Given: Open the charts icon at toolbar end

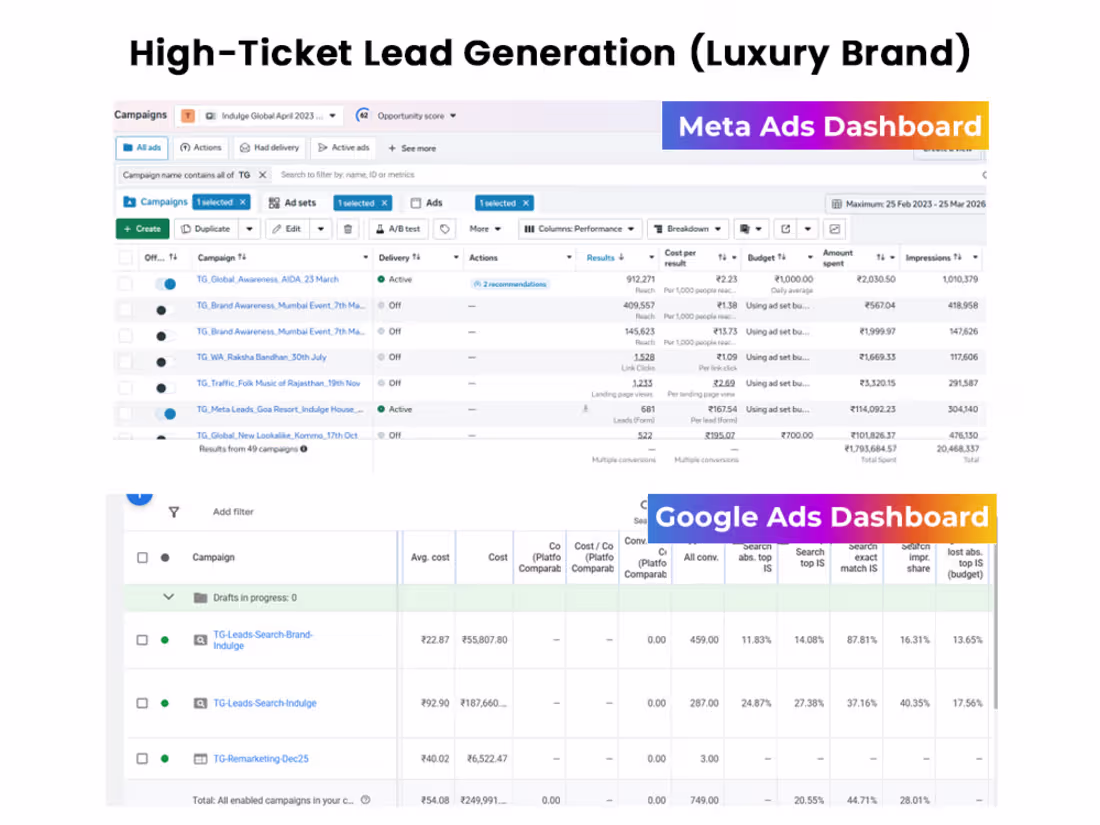Looking at the screenshot, I should pos(835,229).
